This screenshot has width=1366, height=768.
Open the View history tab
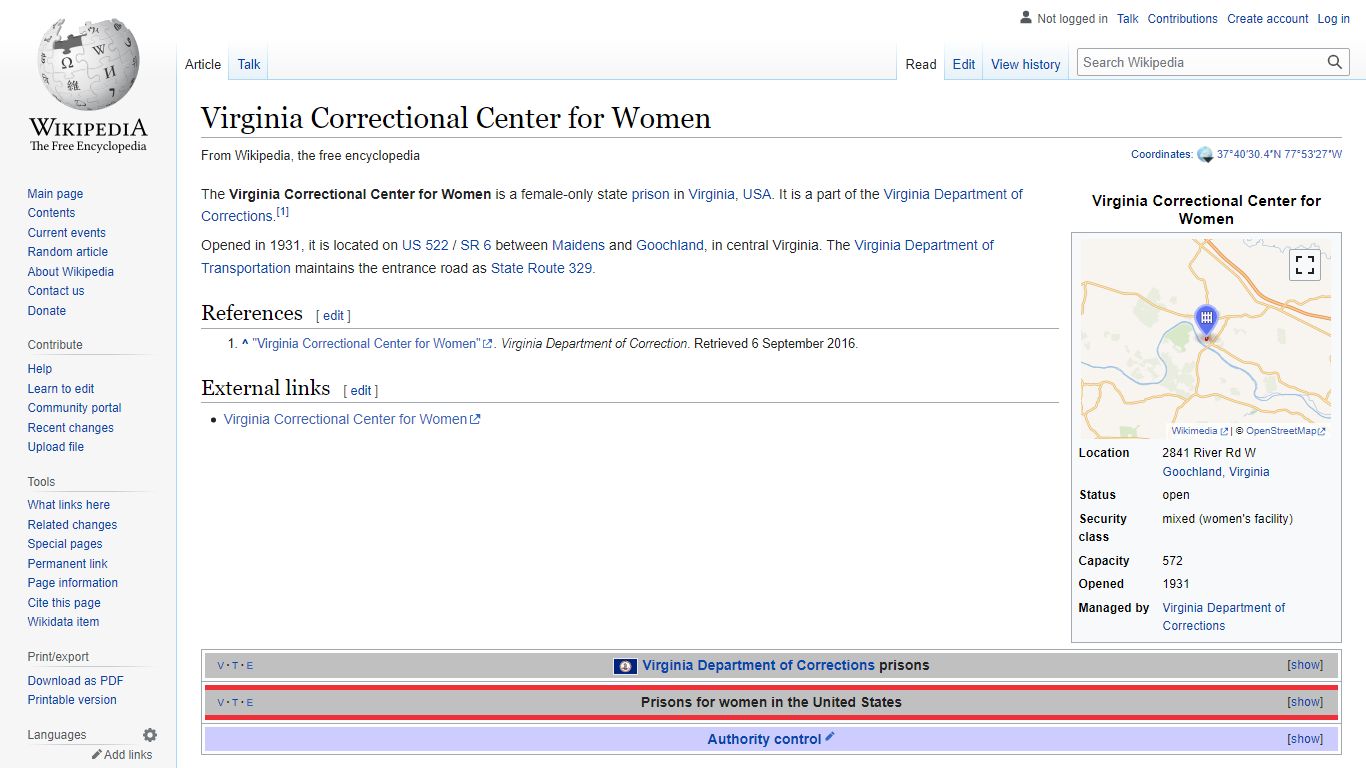[x=1026, y=64]
